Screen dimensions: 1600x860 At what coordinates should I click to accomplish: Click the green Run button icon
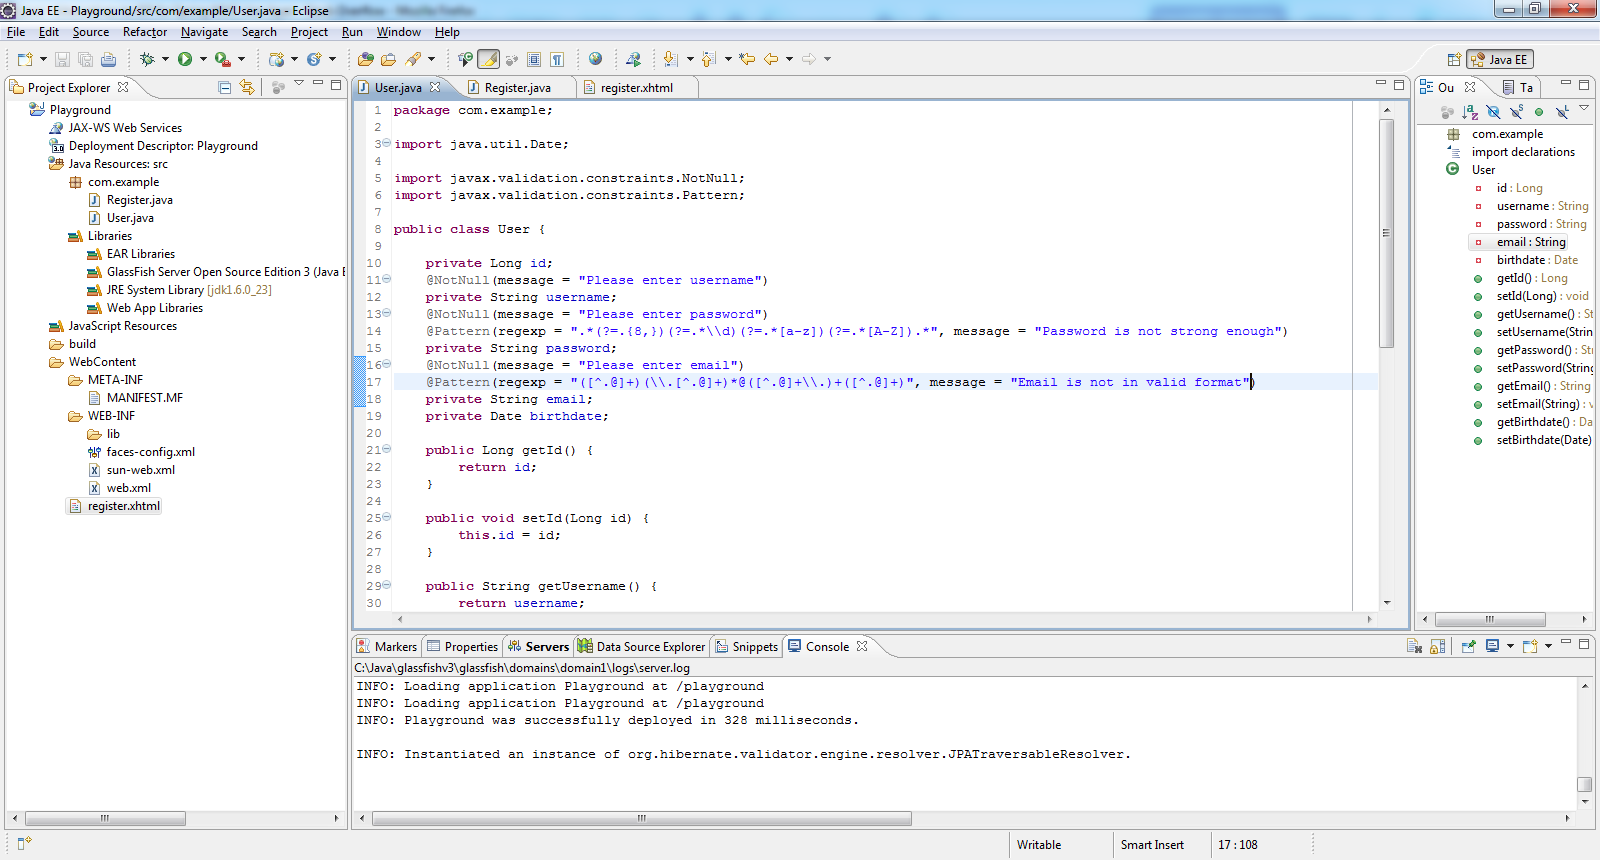coord(185,59)
